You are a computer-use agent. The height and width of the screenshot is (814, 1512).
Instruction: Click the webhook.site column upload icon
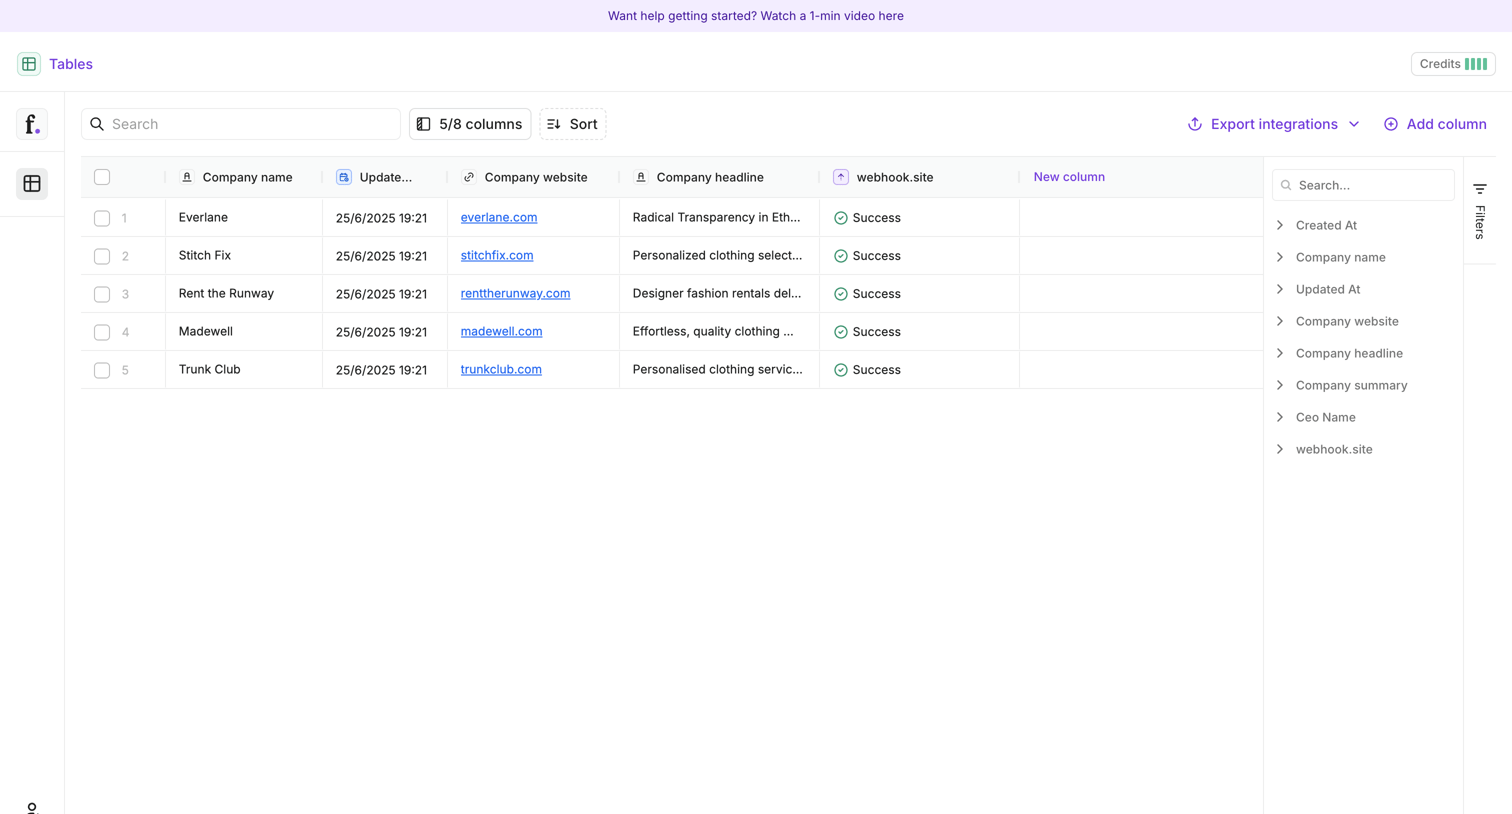click(841, 177)
